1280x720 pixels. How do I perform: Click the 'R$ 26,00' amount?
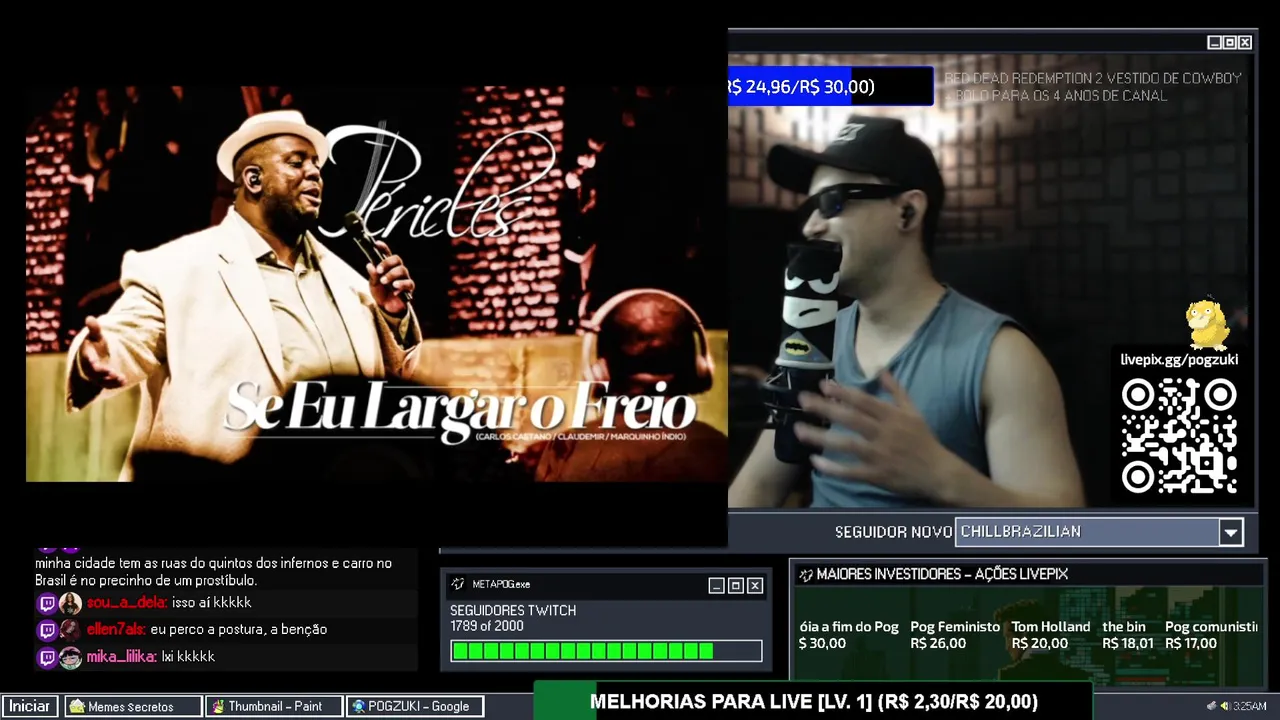(x=938, y=644)
